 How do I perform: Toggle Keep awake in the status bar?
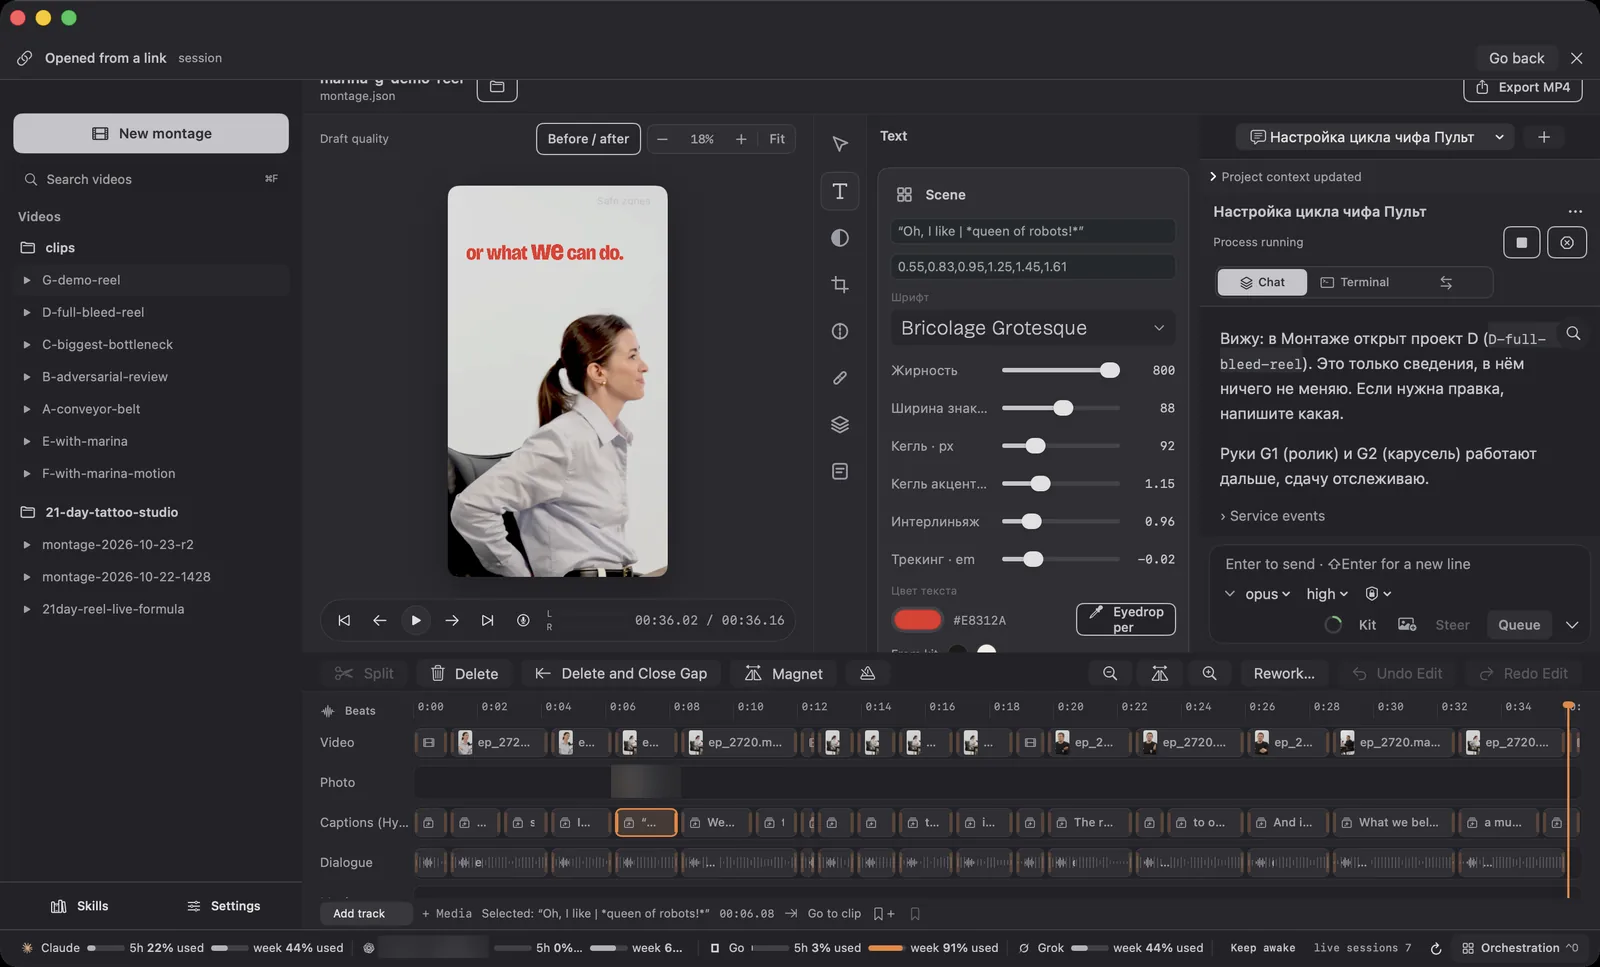tap(1262, 948)
